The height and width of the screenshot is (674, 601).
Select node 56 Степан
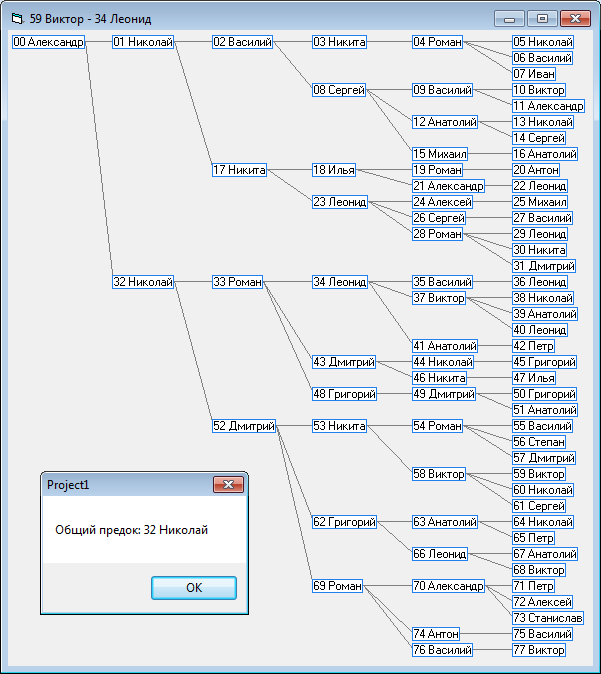[x=539, y=442]
